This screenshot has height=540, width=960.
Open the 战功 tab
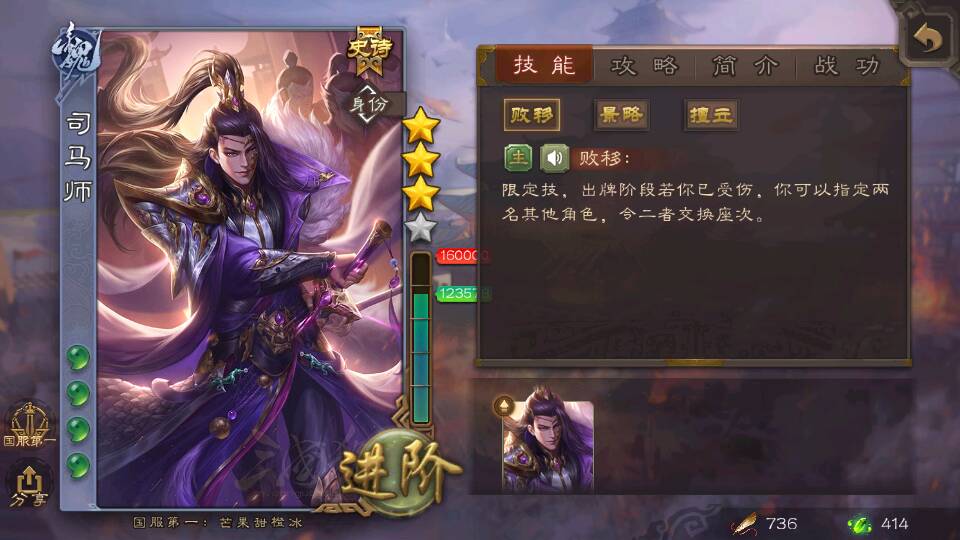click(847, 65)
